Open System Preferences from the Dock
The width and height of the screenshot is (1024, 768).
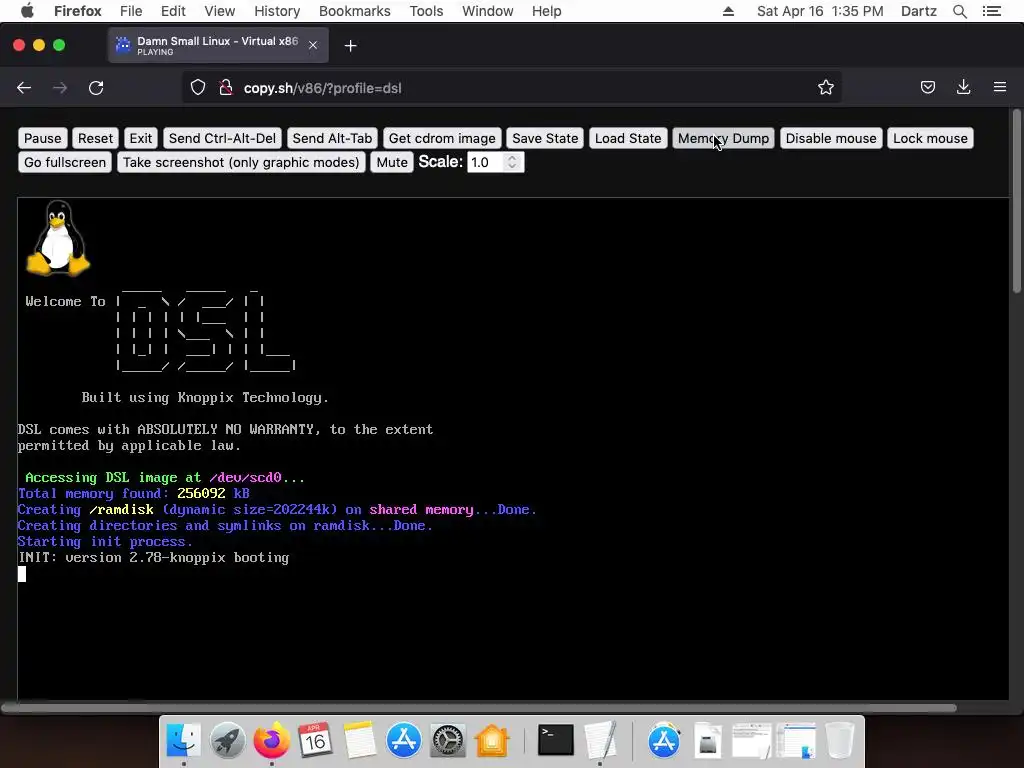tap(447, 741)
